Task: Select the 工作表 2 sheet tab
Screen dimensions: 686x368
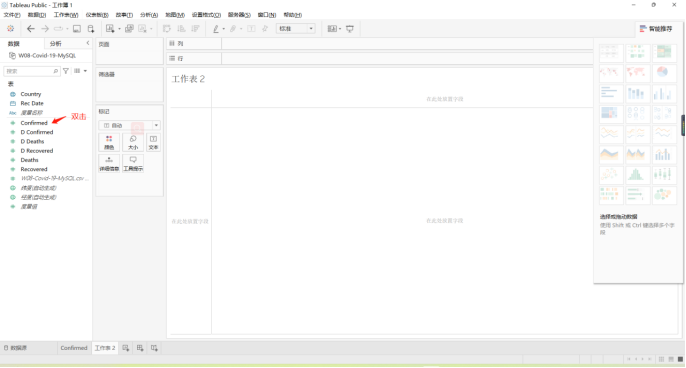Action: (105, 348)
